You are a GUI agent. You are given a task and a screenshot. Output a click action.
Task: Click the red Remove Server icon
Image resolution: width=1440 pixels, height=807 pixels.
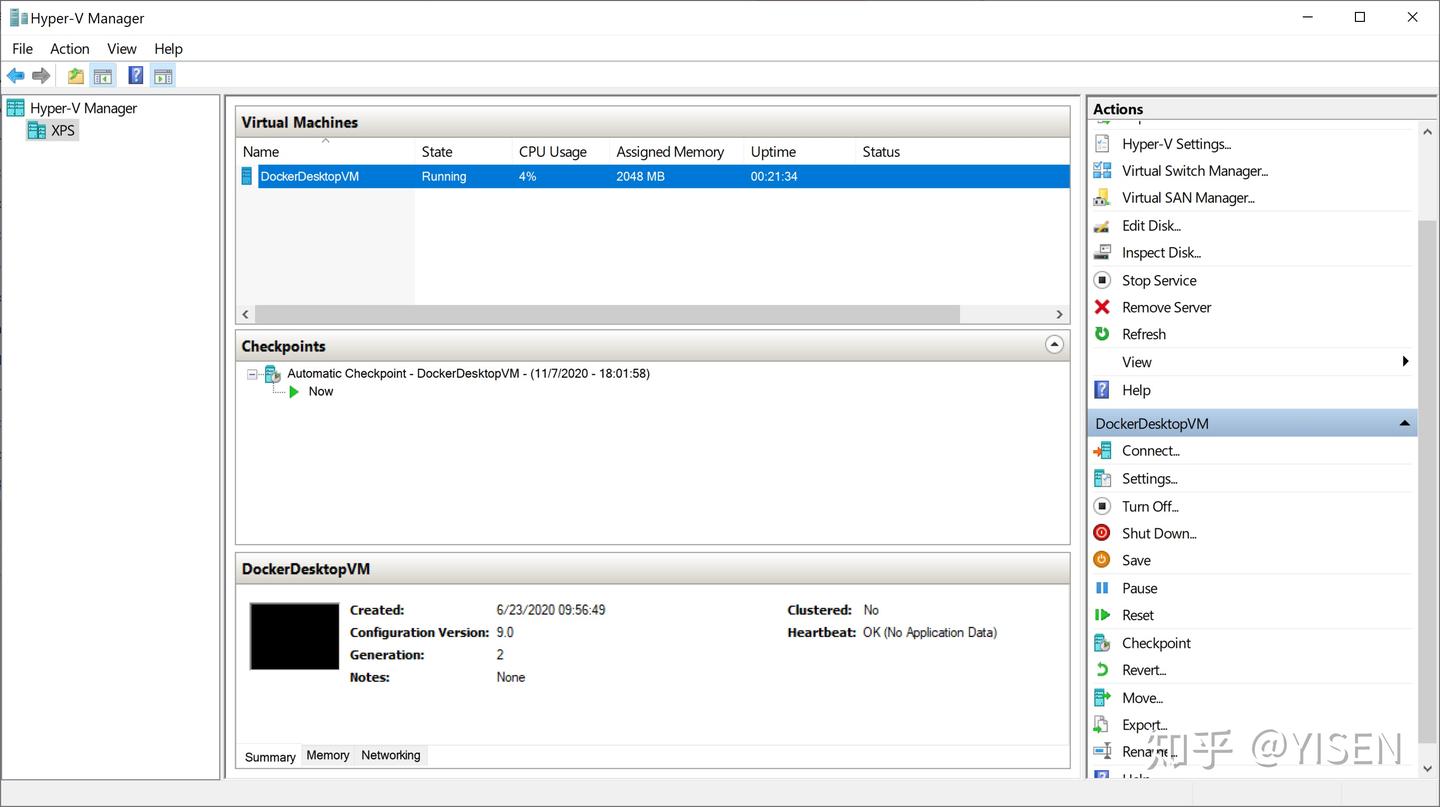tap(1102, 307)
